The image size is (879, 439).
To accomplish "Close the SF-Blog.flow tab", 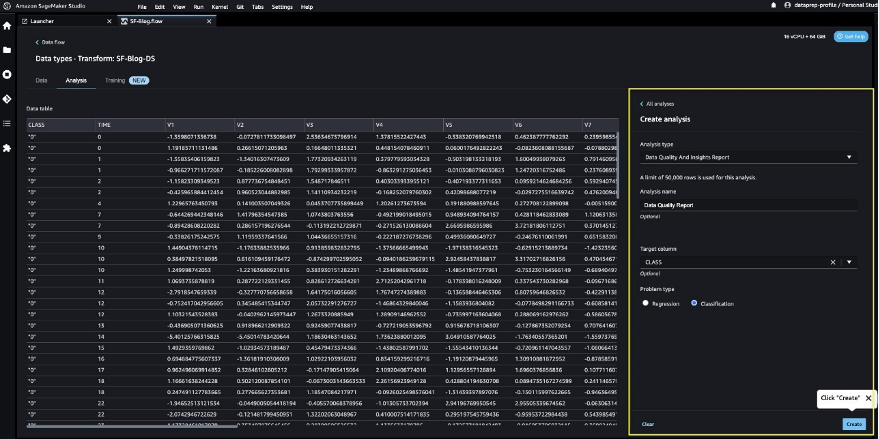I will pos(209,21).
